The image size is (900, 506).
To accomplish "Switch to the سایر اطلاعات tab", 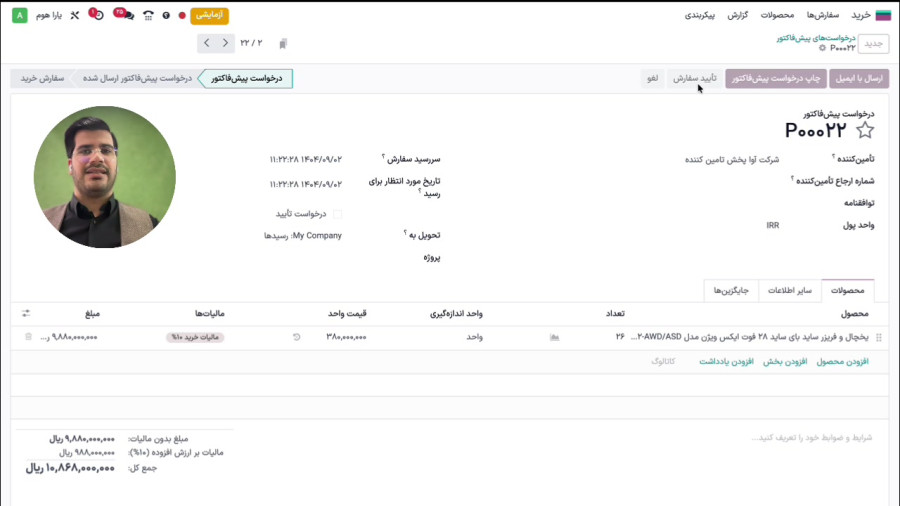I will [789, 291].
